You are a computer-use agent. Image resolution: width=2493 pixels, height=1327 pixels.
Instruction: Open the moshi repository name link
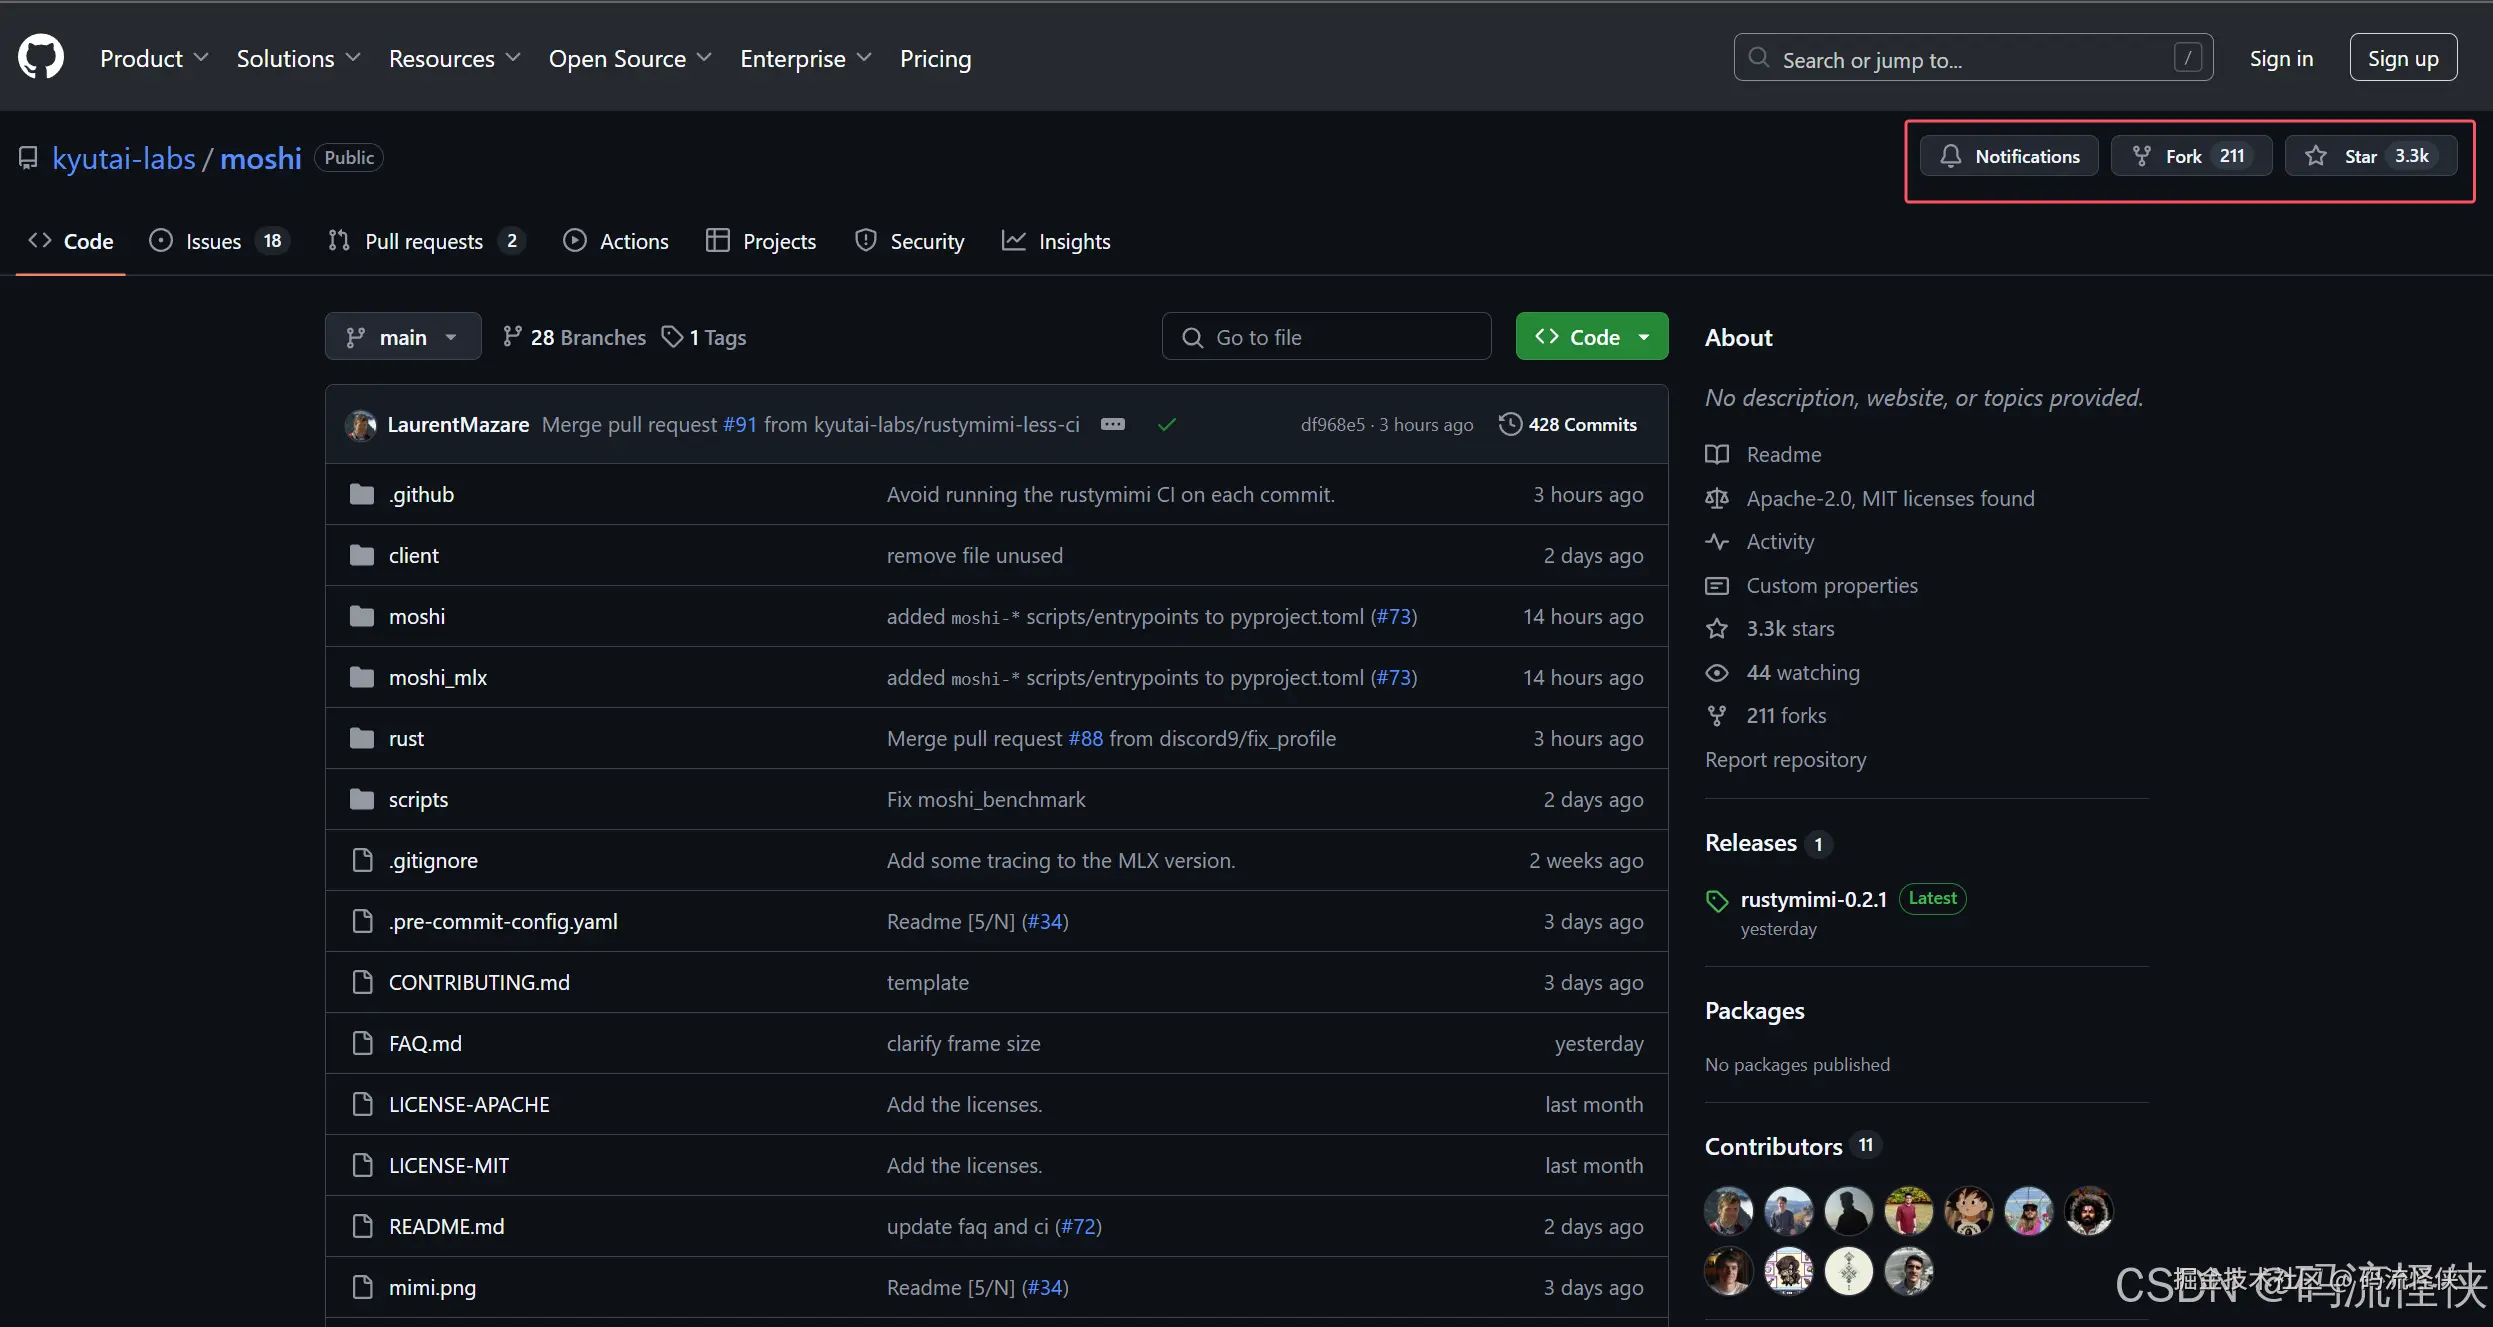[261, 158]
